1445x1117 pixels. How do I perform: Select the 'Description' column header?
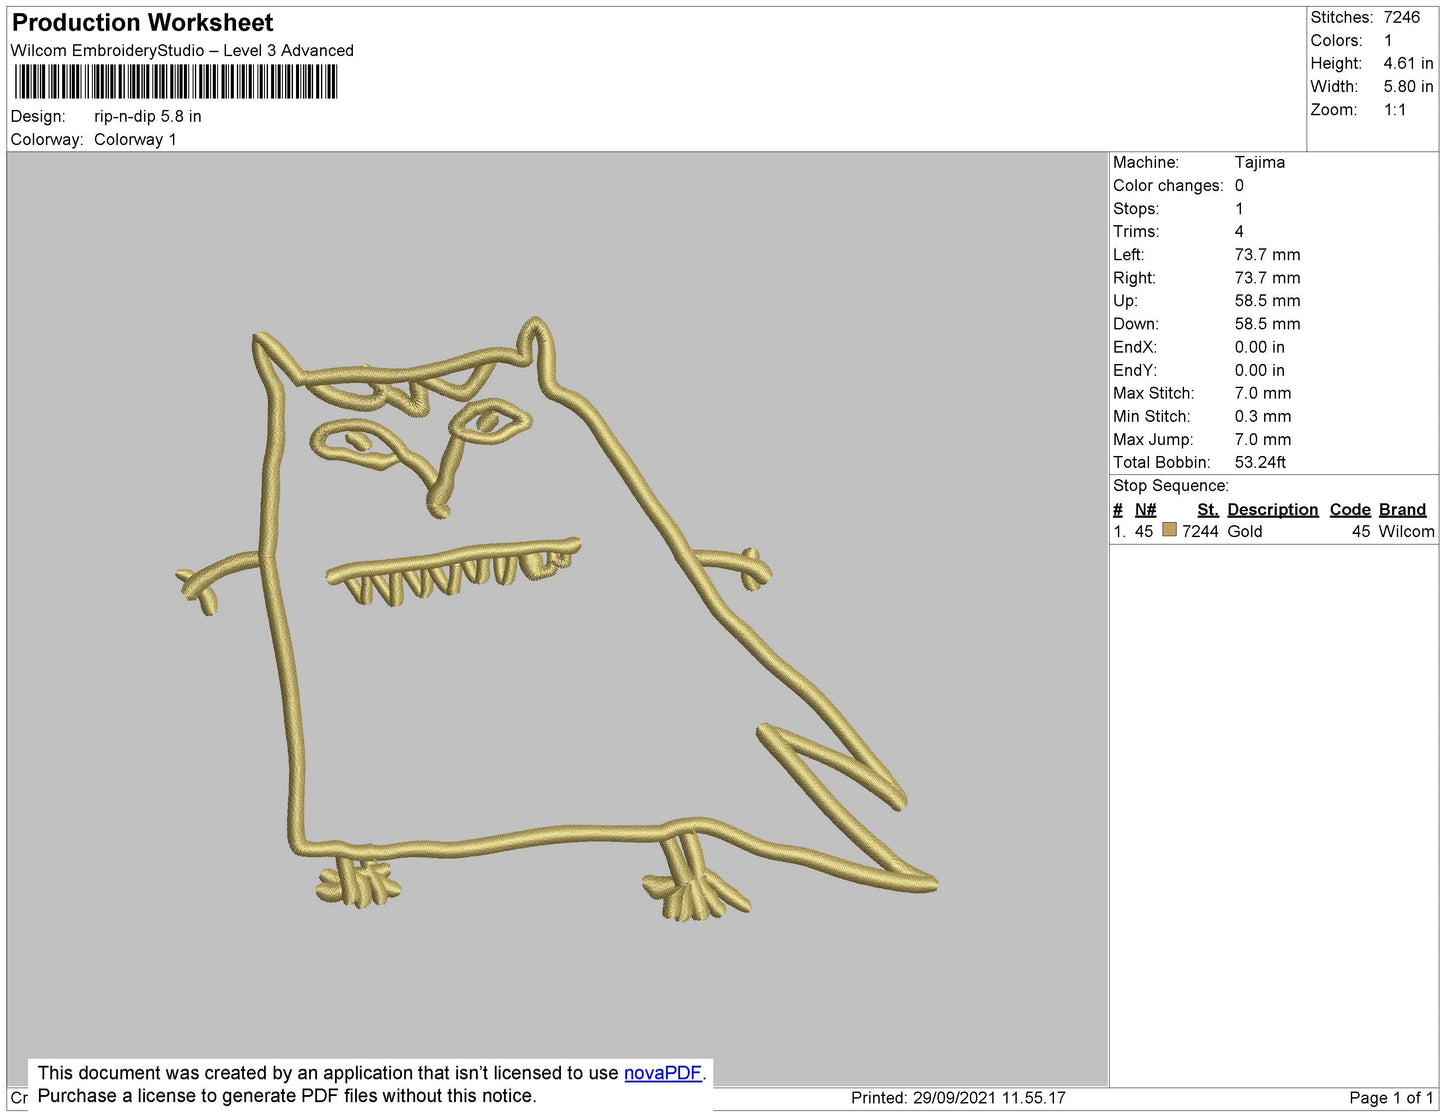click(1273, 509)
